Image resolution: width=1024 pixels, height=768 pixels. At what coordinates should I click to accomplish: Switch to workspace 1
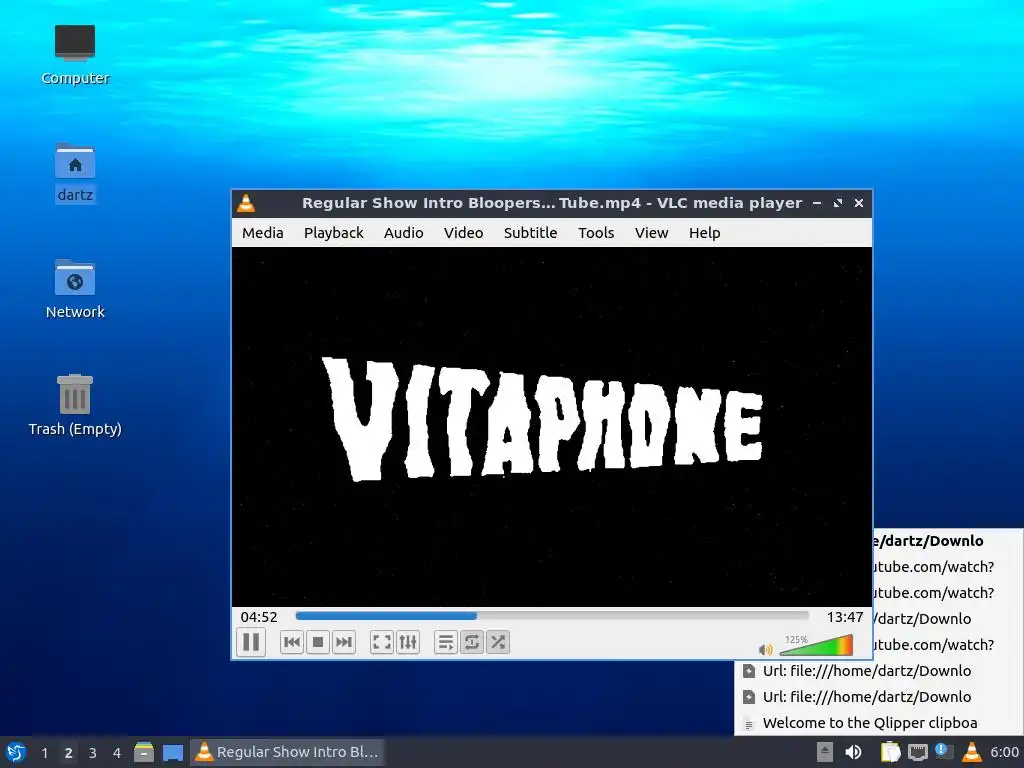point(44,753)
